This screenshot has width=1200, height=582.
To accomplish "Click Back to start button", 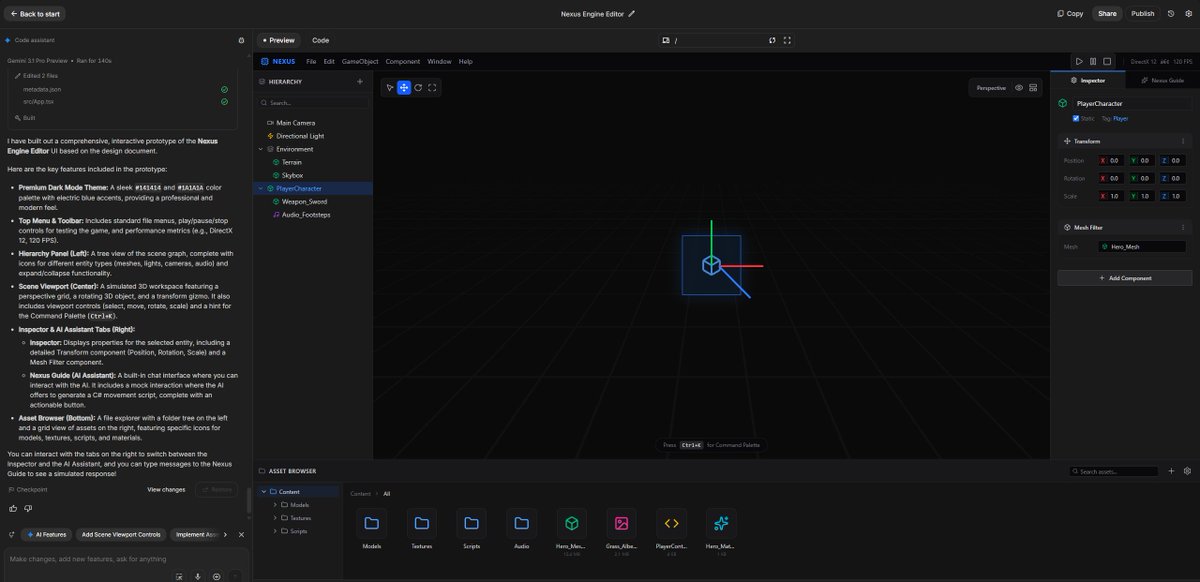I will coord(35,14).
